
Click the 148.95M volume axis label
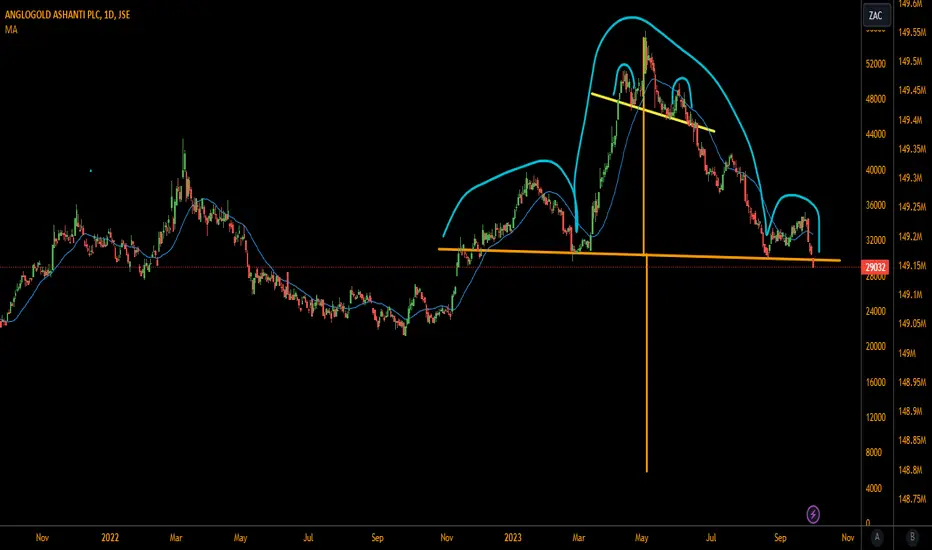tap(912, 382)
